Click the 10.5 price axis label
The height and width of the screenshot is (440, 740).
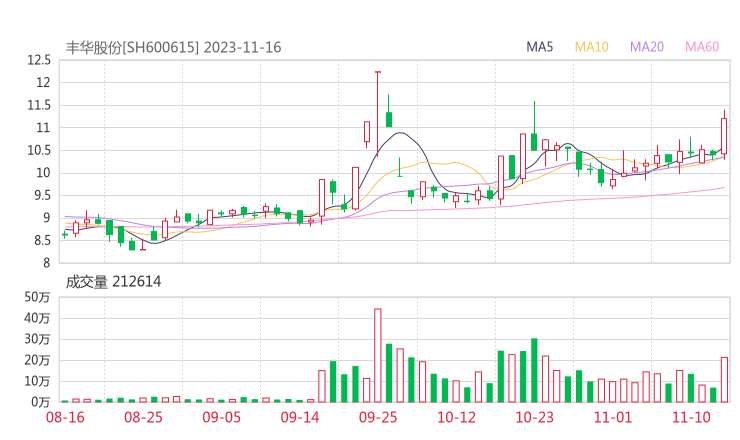[x=39, y=151]
